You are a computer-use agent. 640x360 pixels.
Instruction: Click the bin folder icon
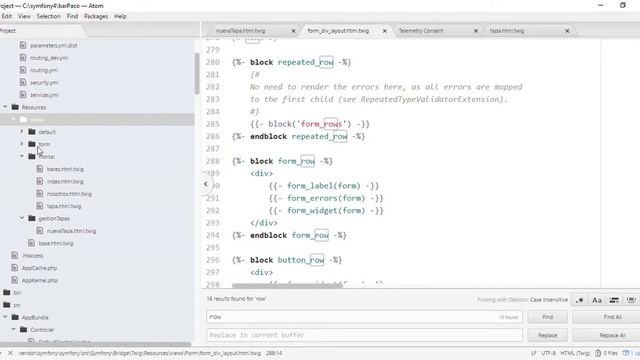(7, 292)
